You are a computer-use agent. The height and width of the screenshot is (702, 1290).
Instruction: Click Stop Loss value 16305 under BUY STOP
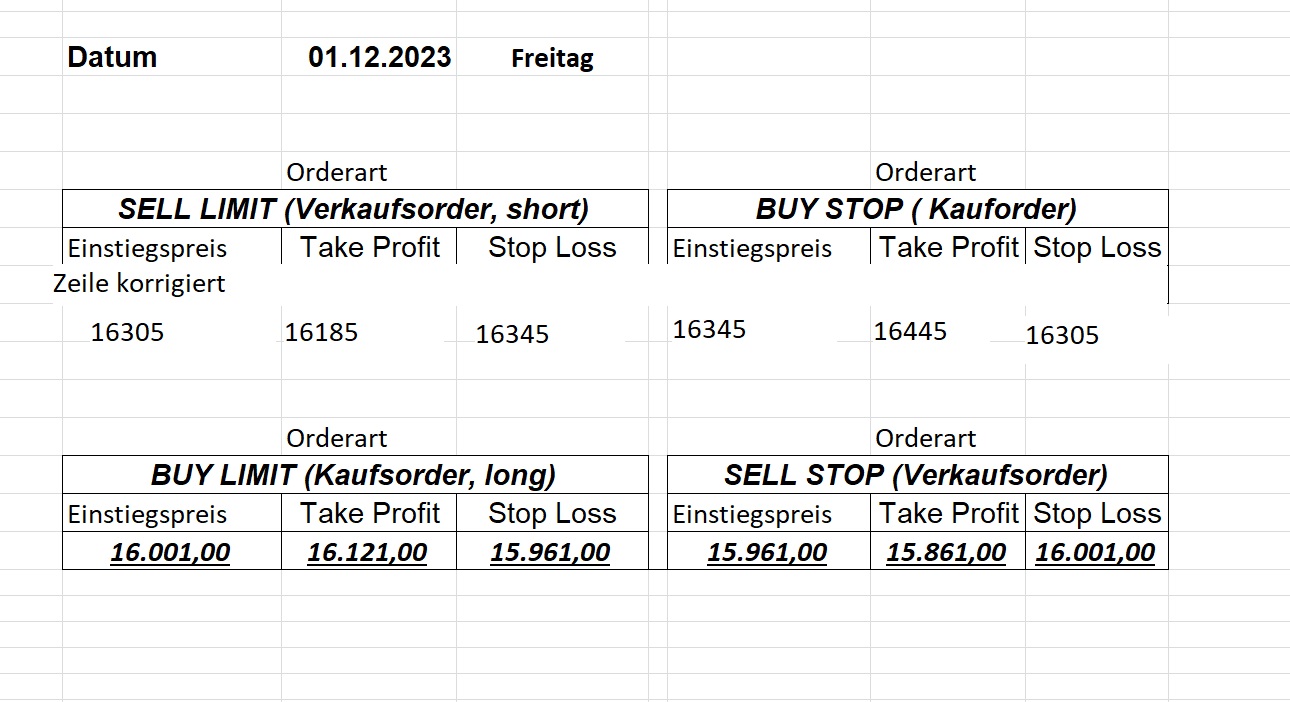click(1062, 335)
